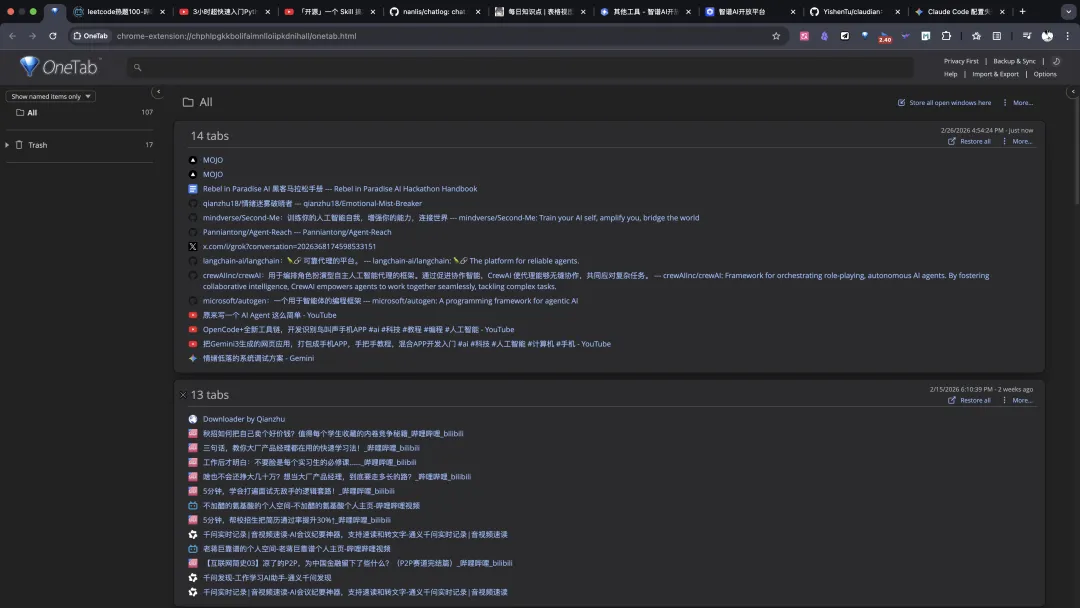This screenshot has width=1080, height=608.
Task: Click the 13 tabs group title
Action: (x=209, y=395)
